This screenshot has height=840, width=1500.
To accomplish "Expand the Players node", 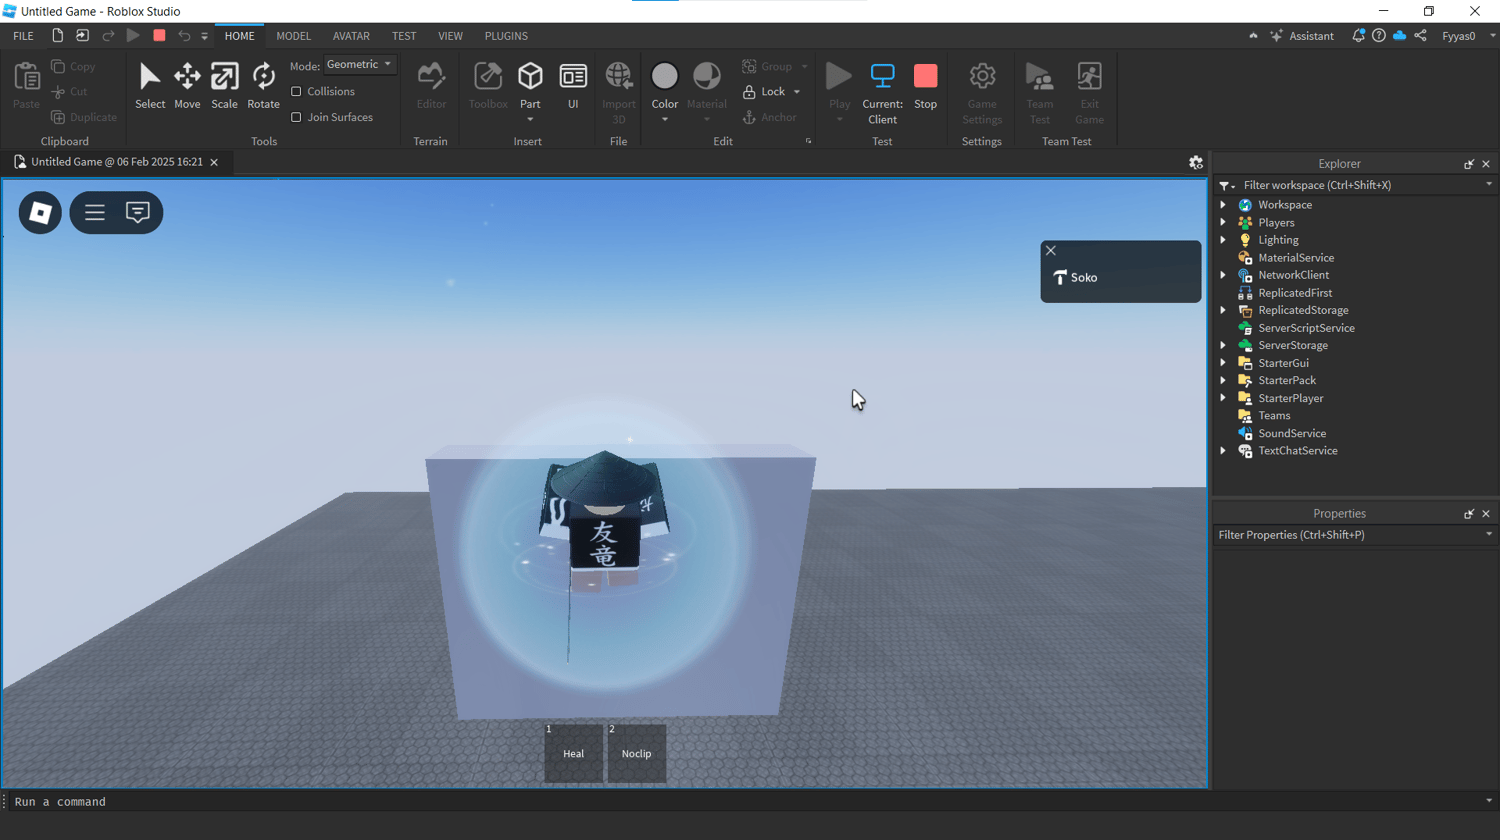I will [1223, 223].
